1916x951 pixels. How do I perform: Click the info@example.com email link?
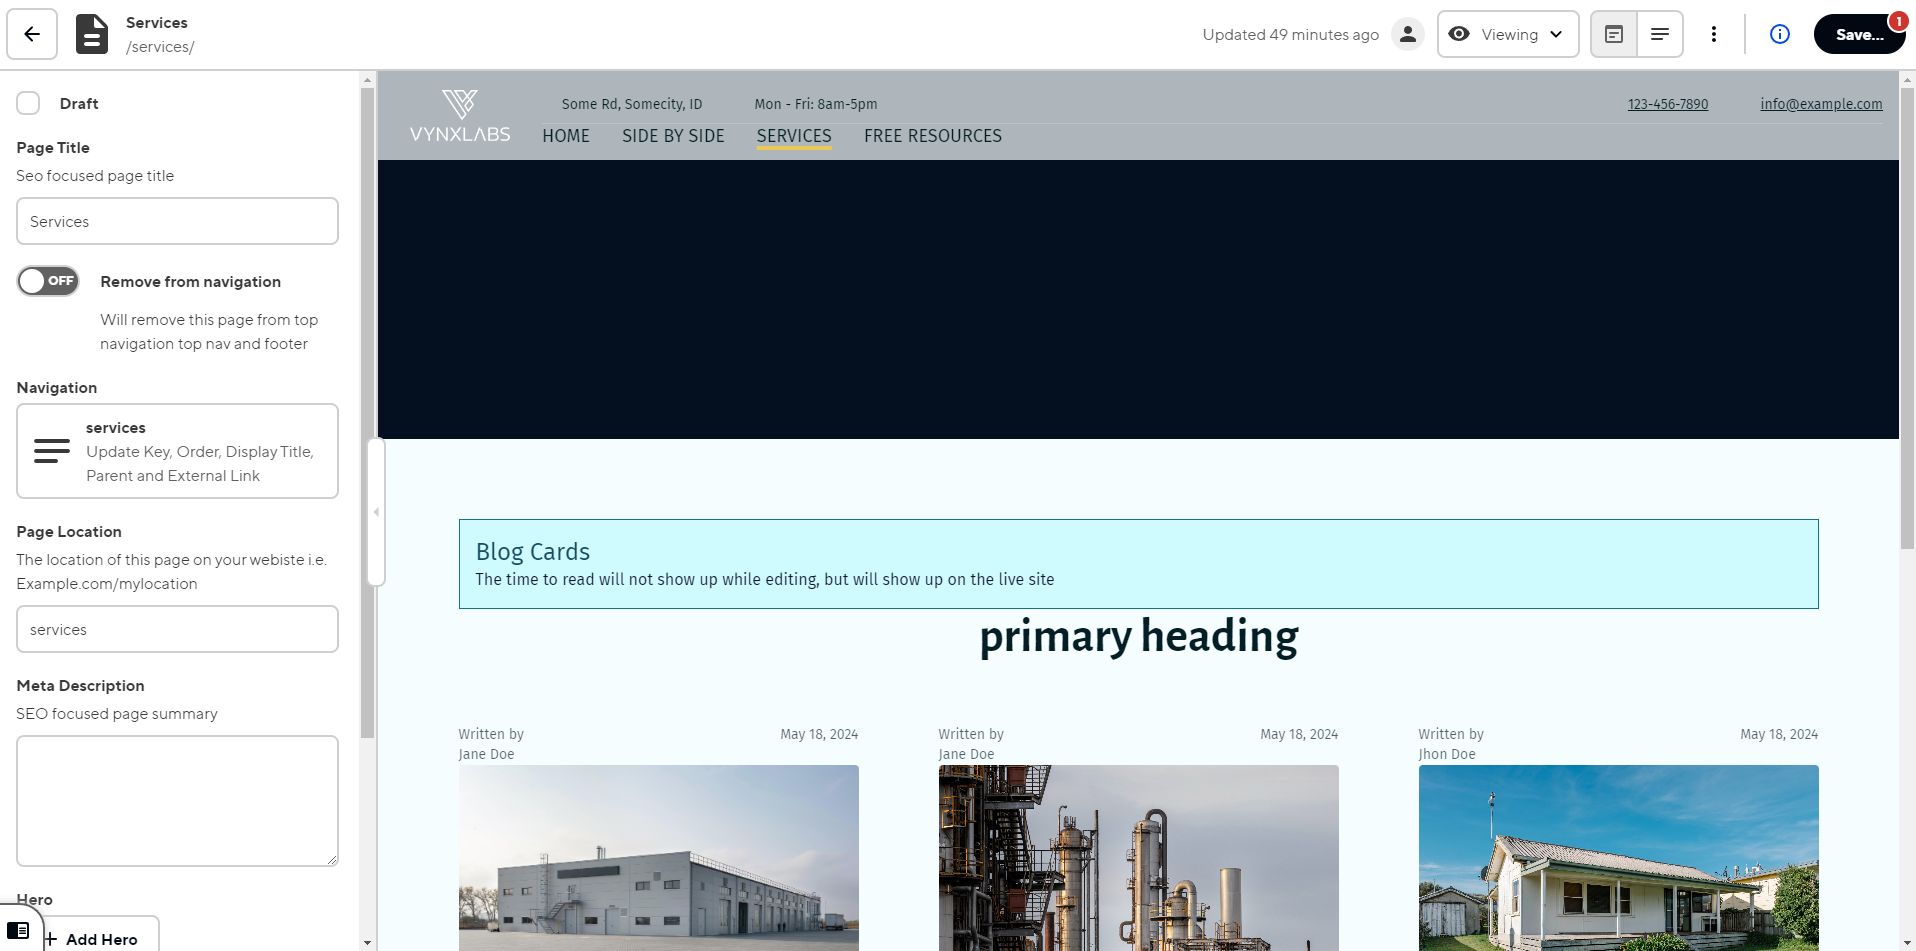(x=1821, y=104)
